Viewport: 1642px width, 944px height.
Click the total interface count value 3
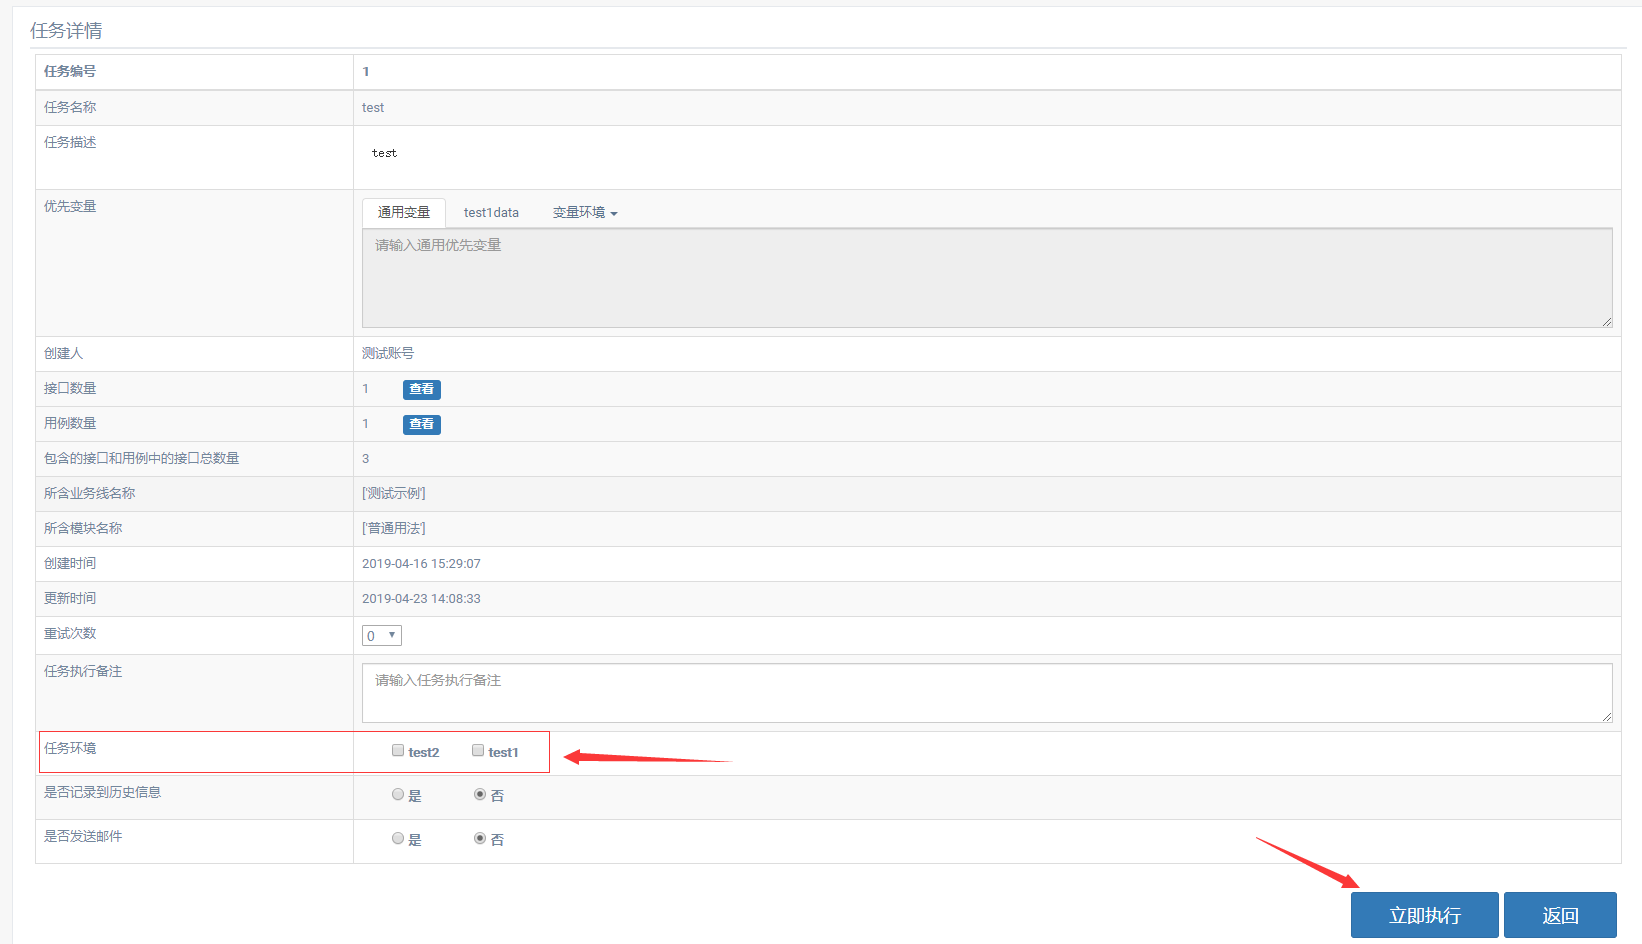click(365, 459)
